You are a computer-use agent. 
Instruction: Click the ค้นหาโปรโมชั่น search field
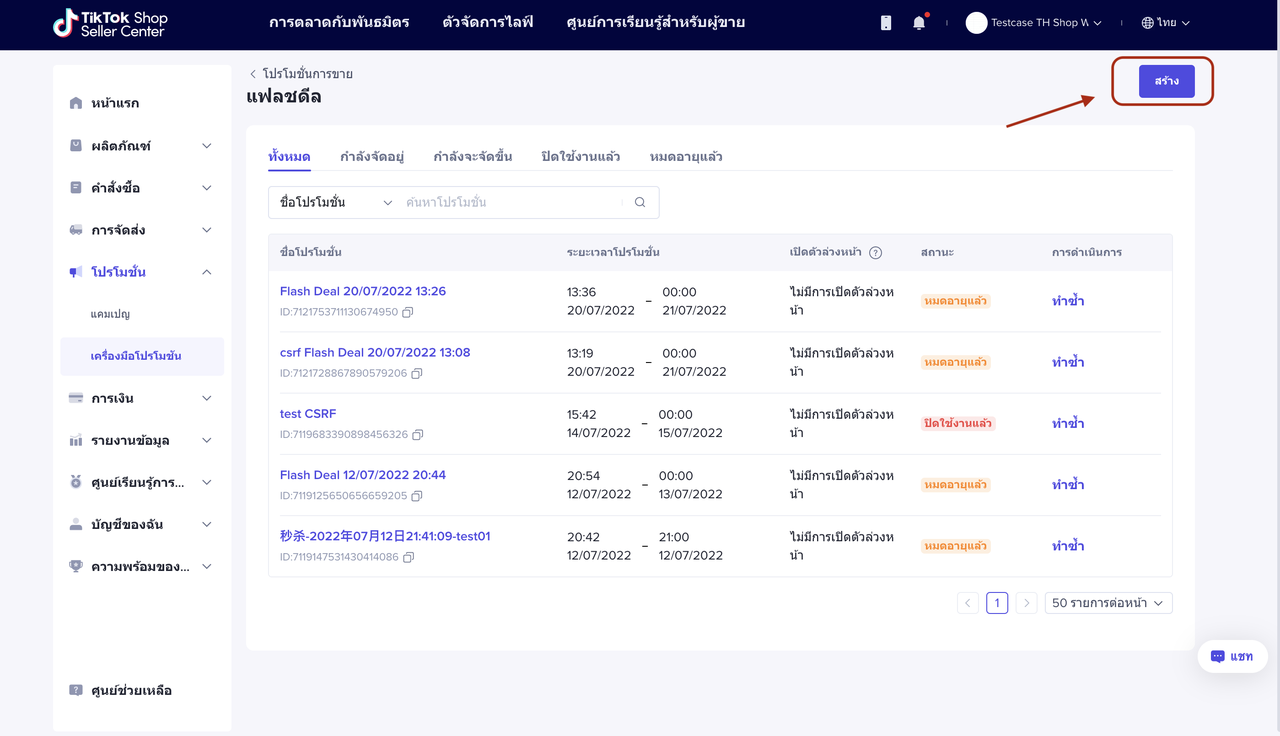510,202
